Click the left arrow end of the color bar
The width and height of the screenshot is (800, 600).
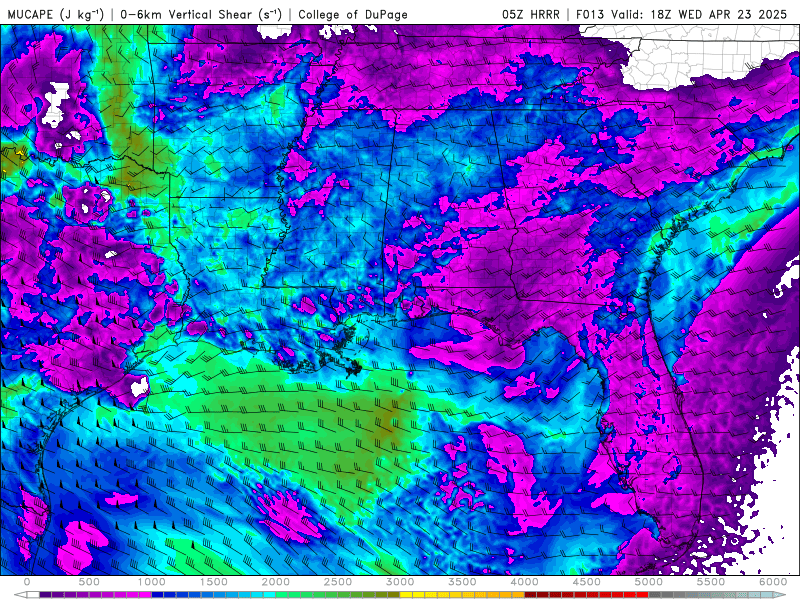20,595
